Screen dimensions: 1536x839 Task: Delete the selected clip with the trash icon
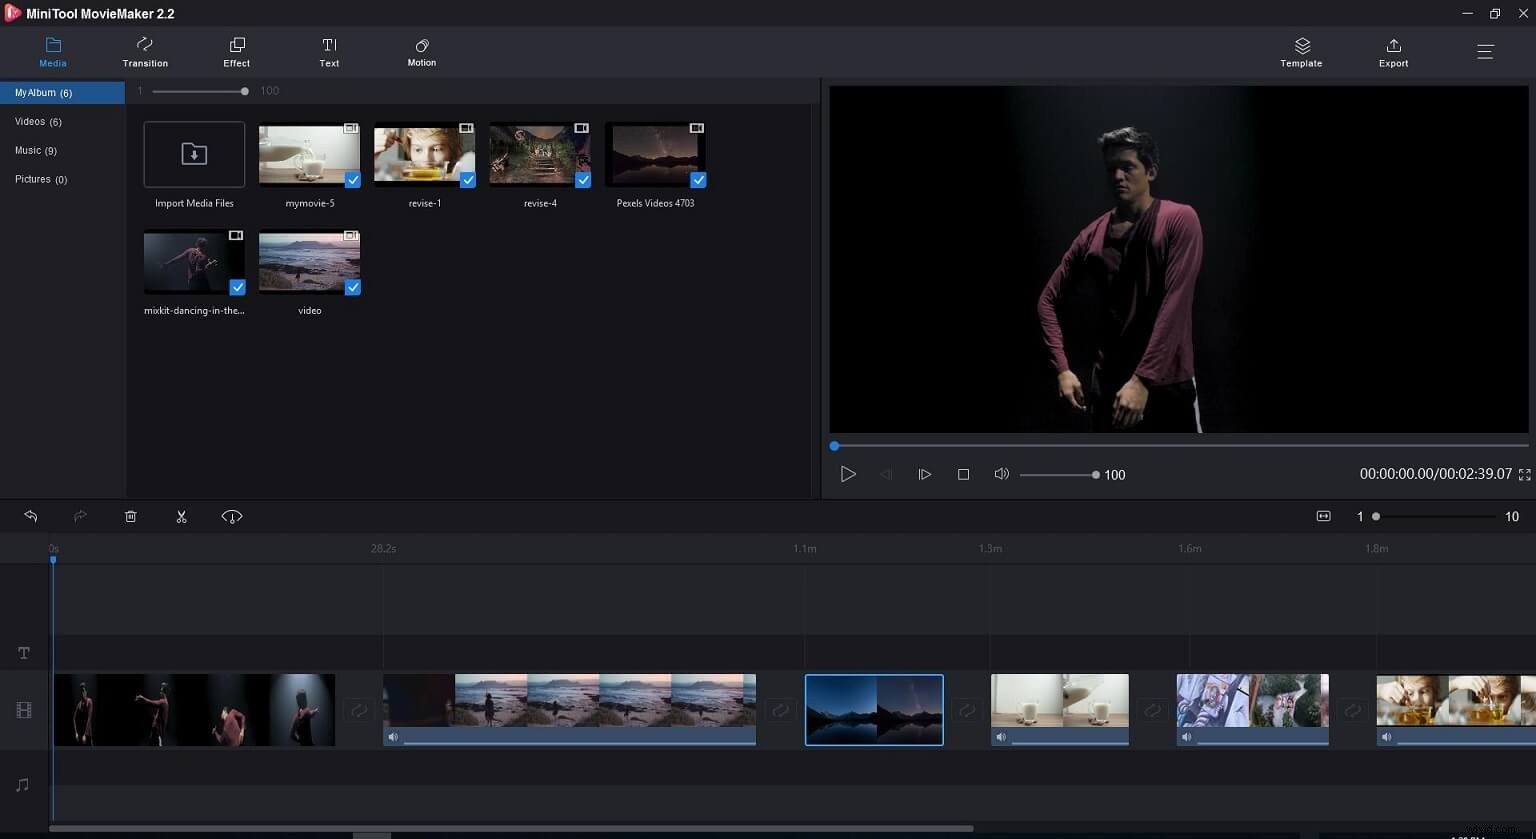(x=130, y=516)
